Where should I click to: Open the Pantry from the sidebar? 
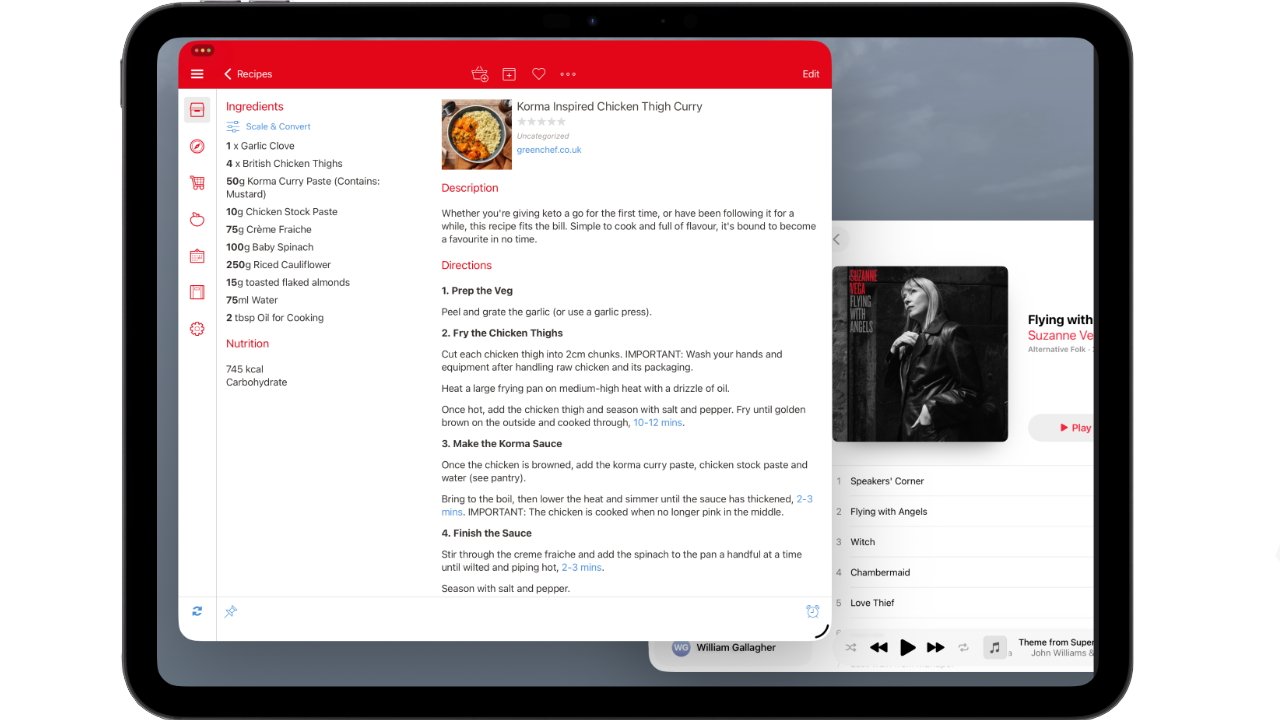point(197,219)
